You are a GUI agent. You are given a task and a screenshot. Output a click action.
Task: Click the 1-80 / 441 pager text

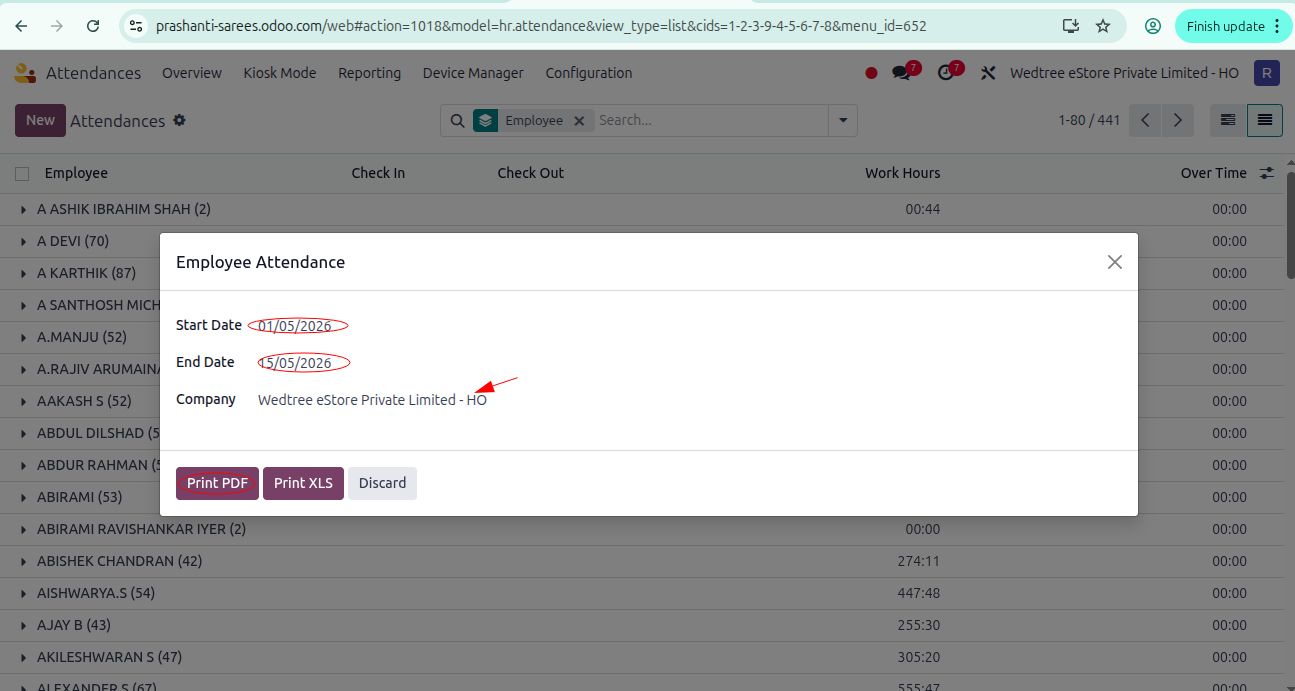tap(1089, 120)
